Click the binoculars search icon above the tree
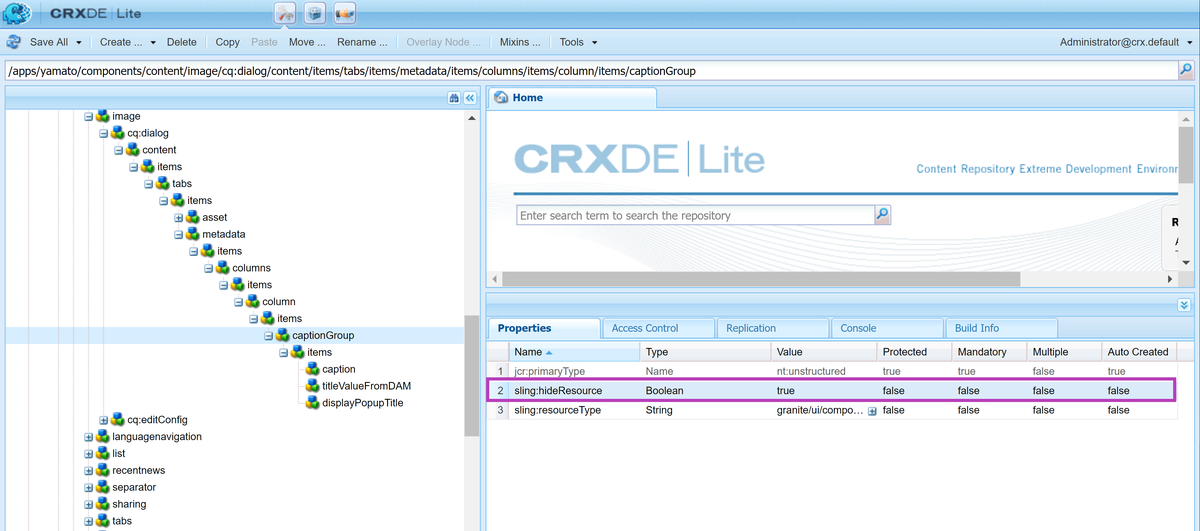 tap(453, 98)
